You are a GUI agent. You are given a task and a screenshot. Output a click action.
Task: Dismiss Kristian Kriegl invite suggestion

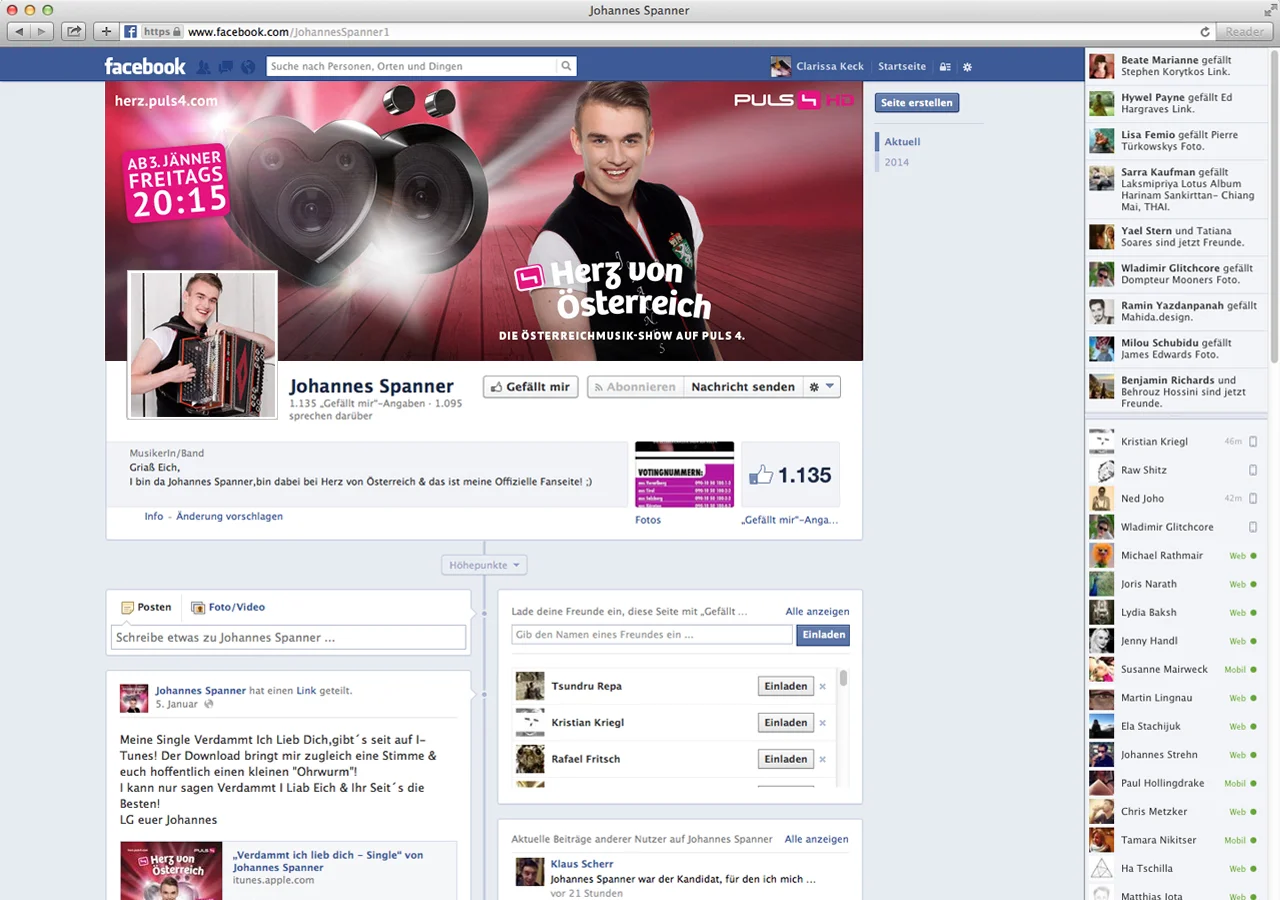(823, 723)
